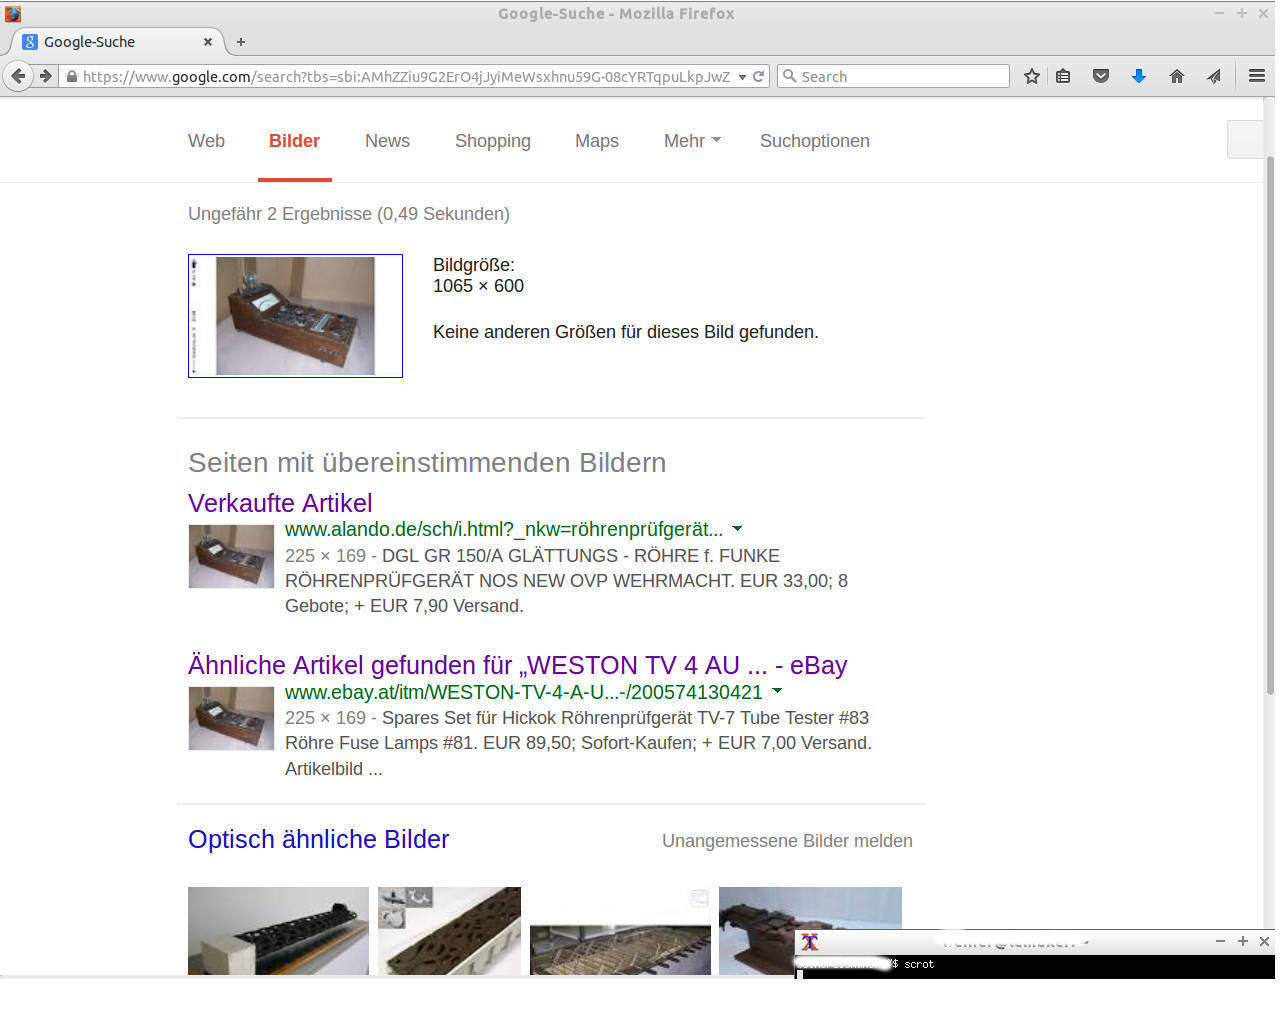The image size is (1280, 1024).
Task: Open the Verkaufte Artikel result link
Action: click(280, 503)
